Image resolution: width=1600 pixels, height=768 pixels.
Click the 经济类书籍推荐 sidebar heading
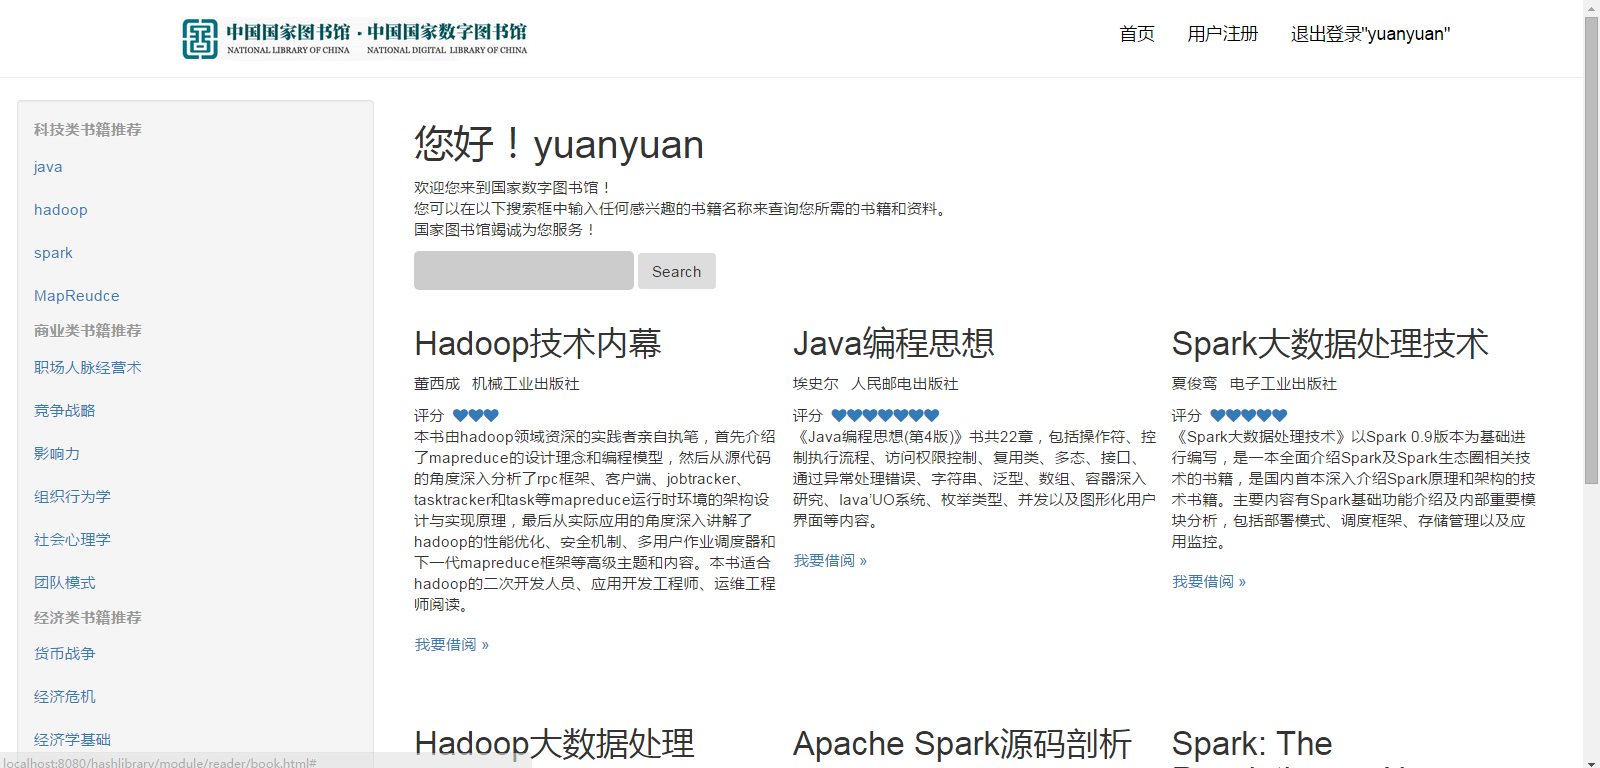point(88,618)
